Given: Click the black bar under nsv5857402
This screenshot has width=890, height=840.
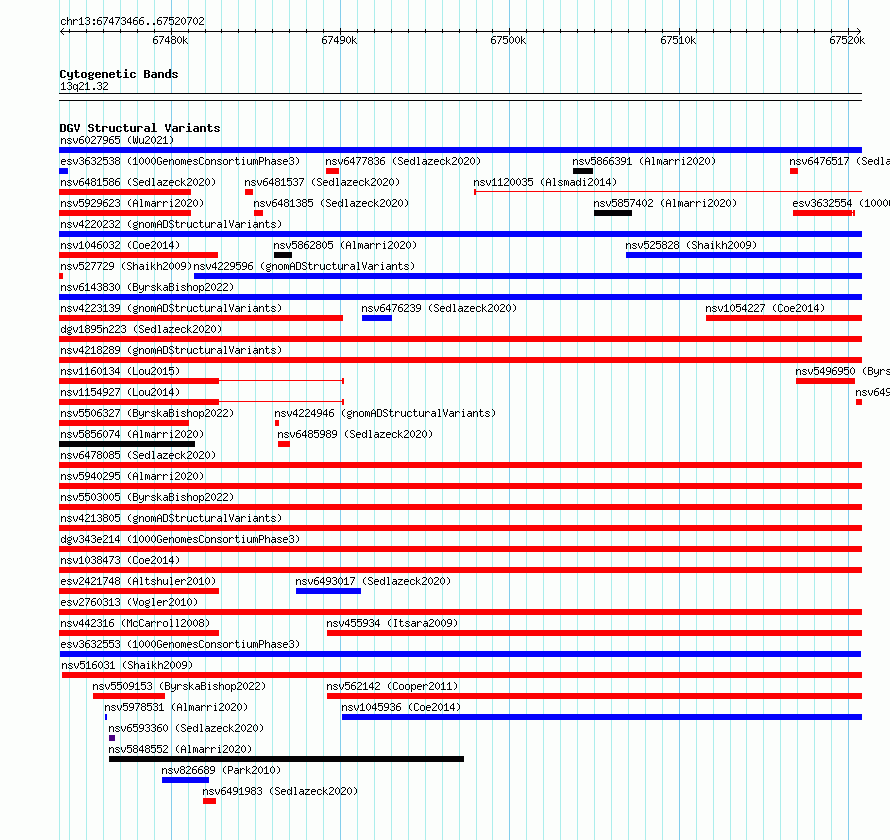Looking at the screenshot, I should (613, 213).
